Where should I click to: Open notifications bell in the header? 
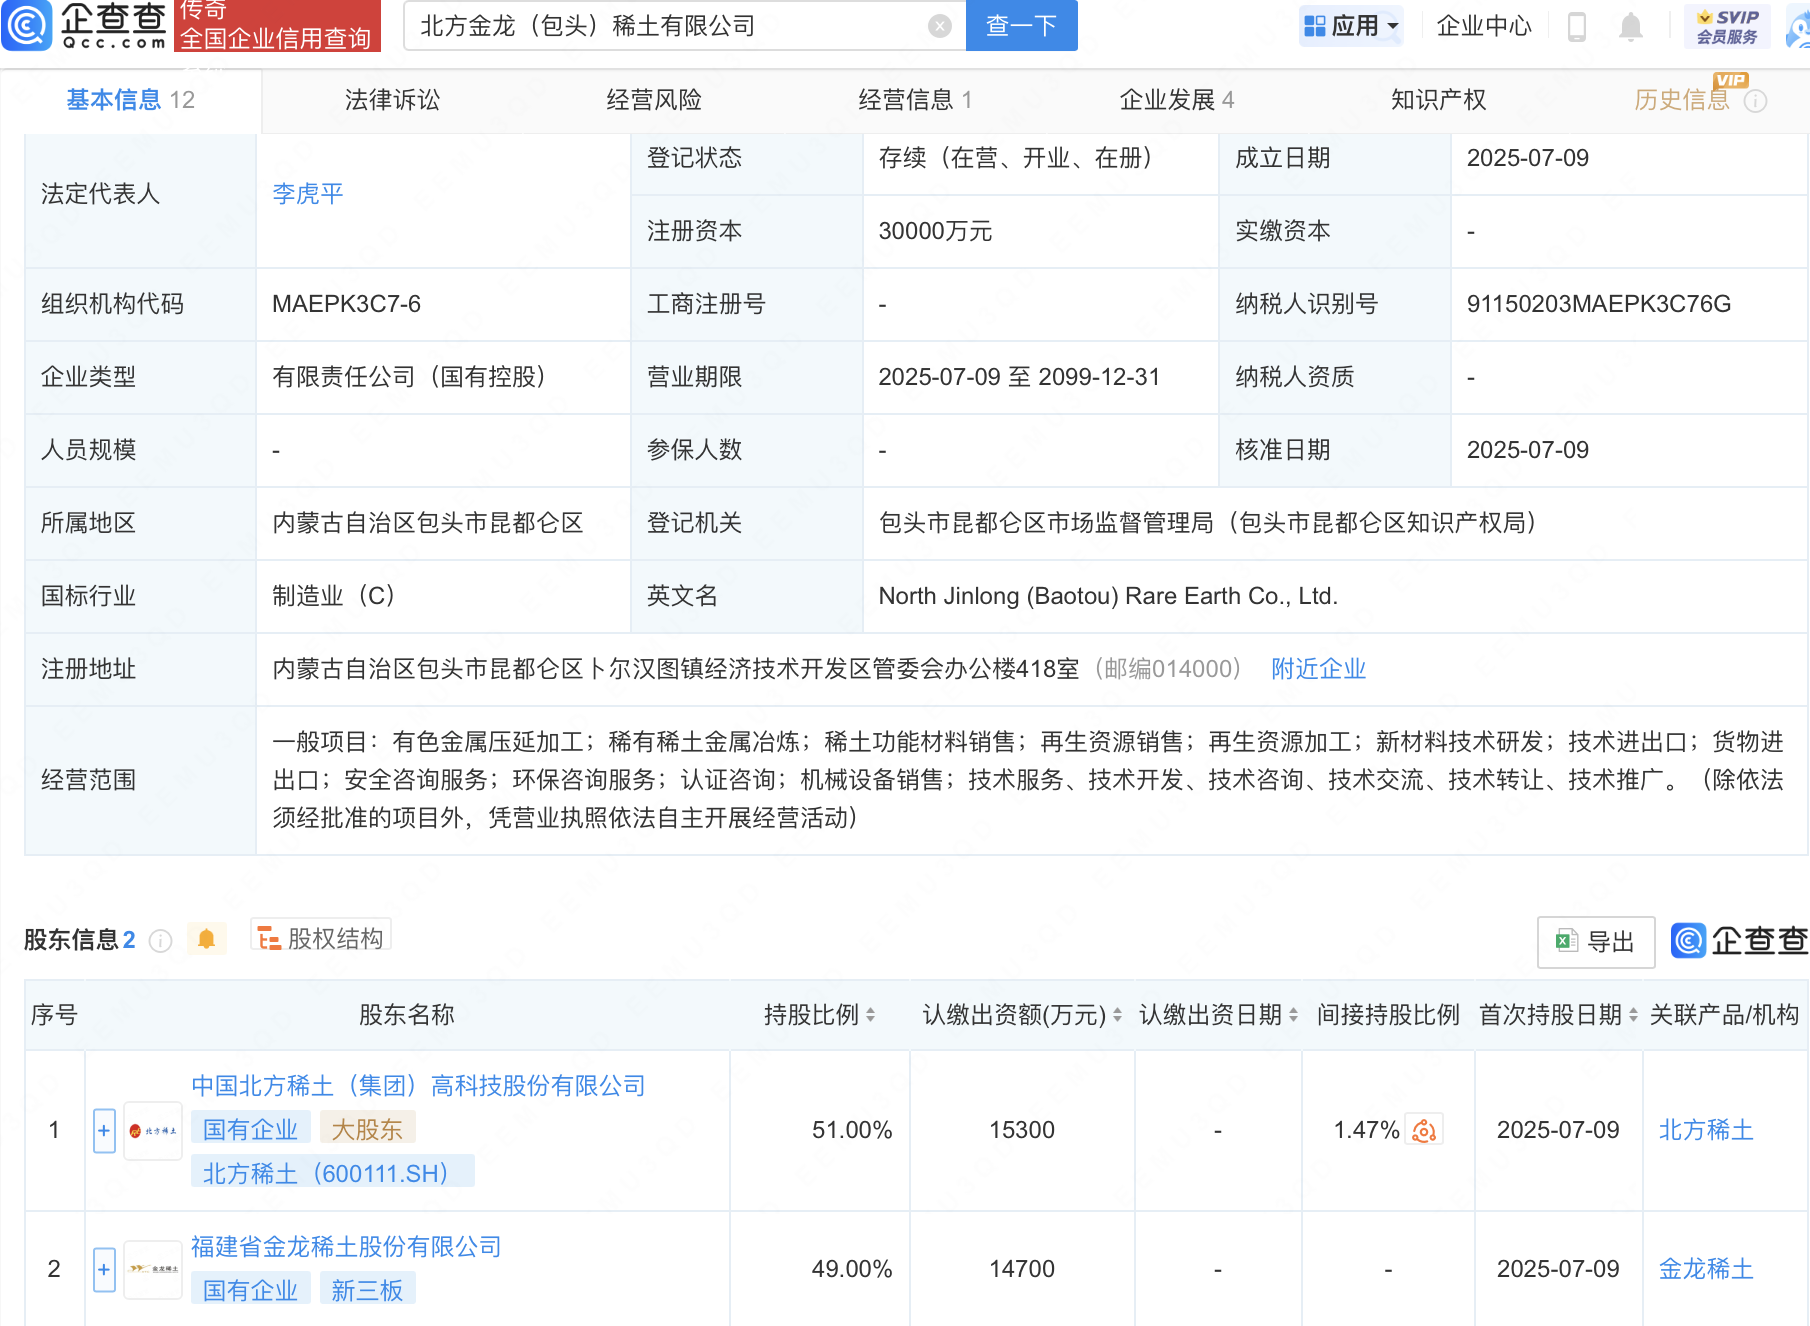click(x=1631, y=27)
